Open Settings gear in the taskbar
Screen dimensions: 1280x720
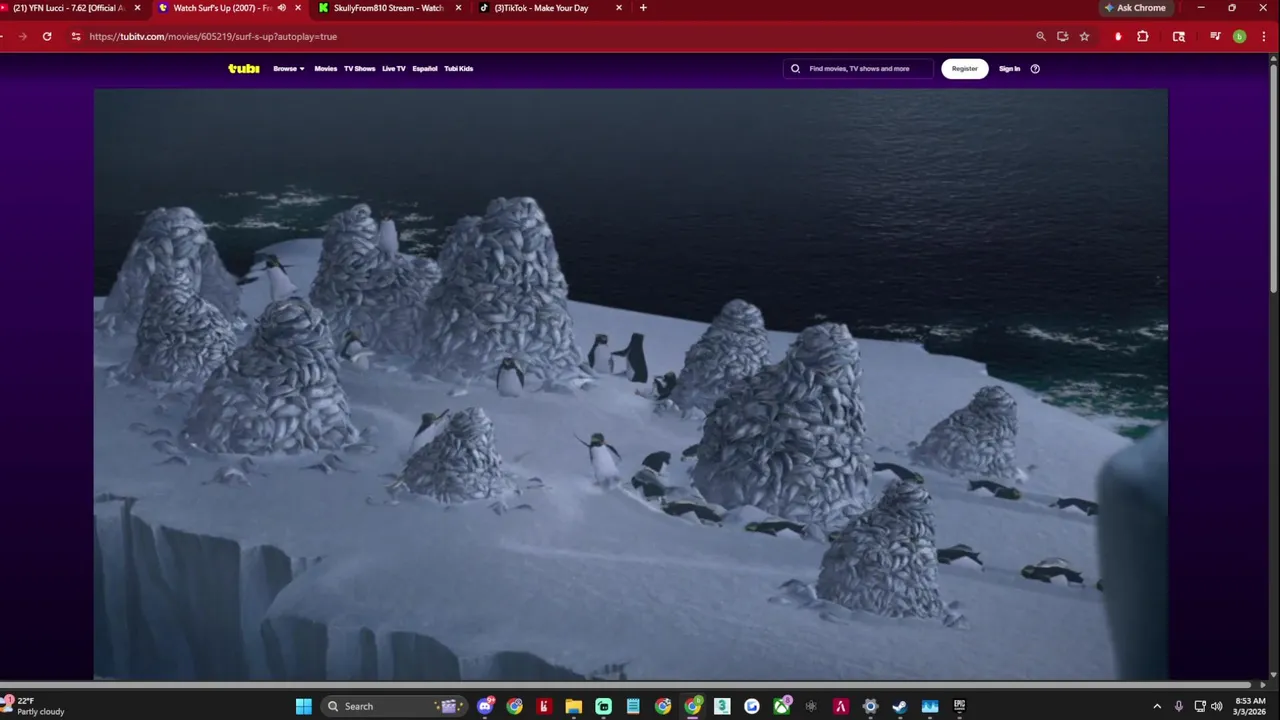[x=870, y=706]
